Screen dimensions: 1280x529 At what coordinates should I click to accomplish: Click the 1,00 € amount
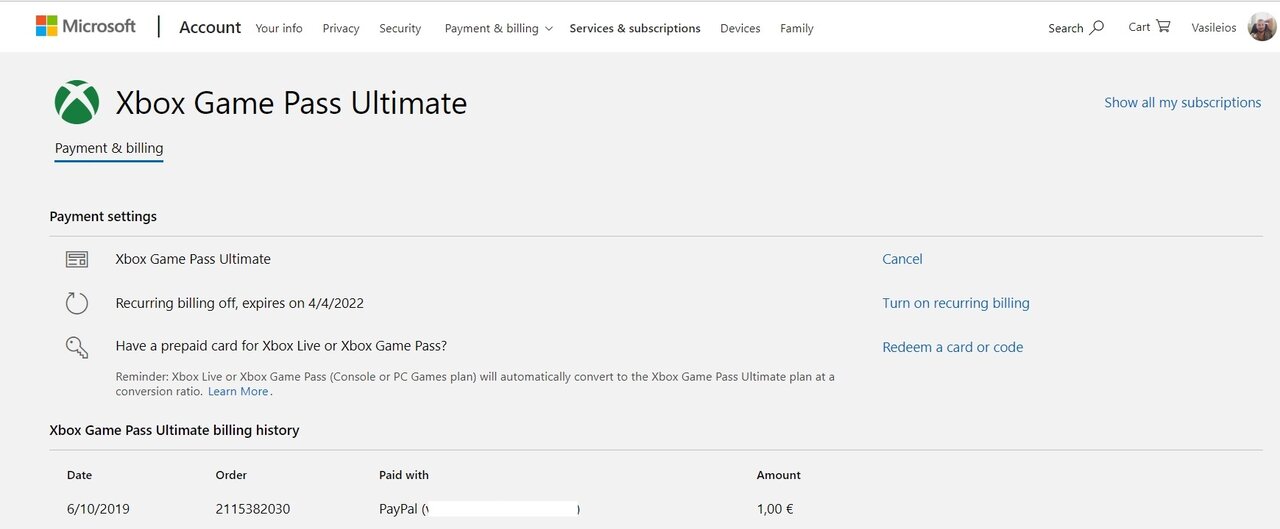(x=775, y=509)
